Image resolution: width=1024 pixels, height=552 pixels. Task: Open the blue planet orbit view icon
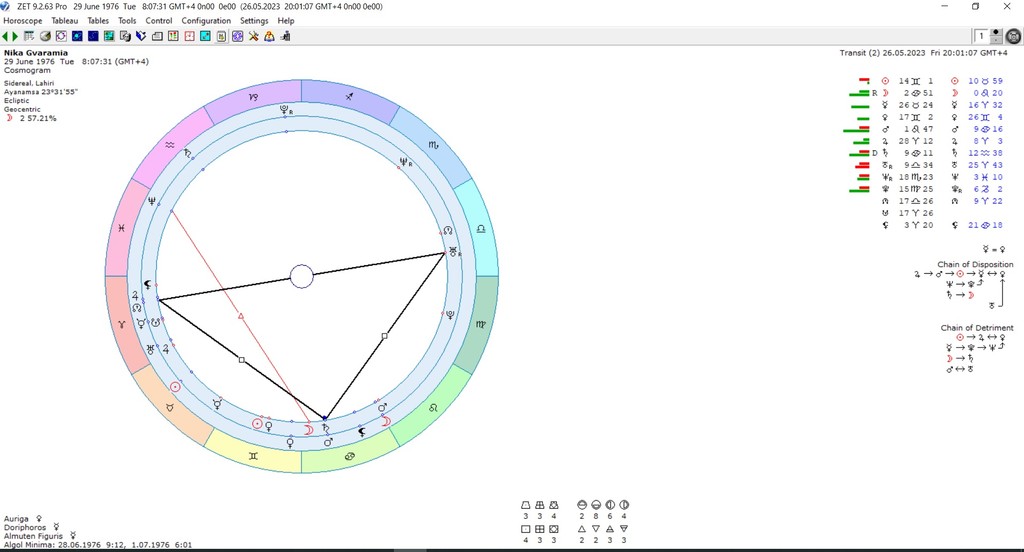tap(77, 37)
